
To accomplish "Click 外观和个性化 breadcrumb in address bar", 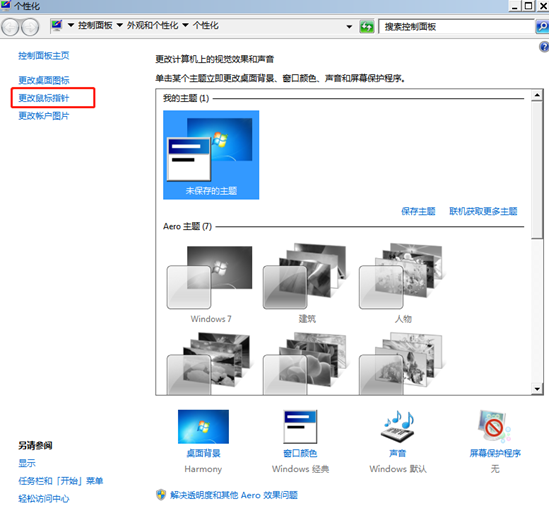I will tap(152, 25).
